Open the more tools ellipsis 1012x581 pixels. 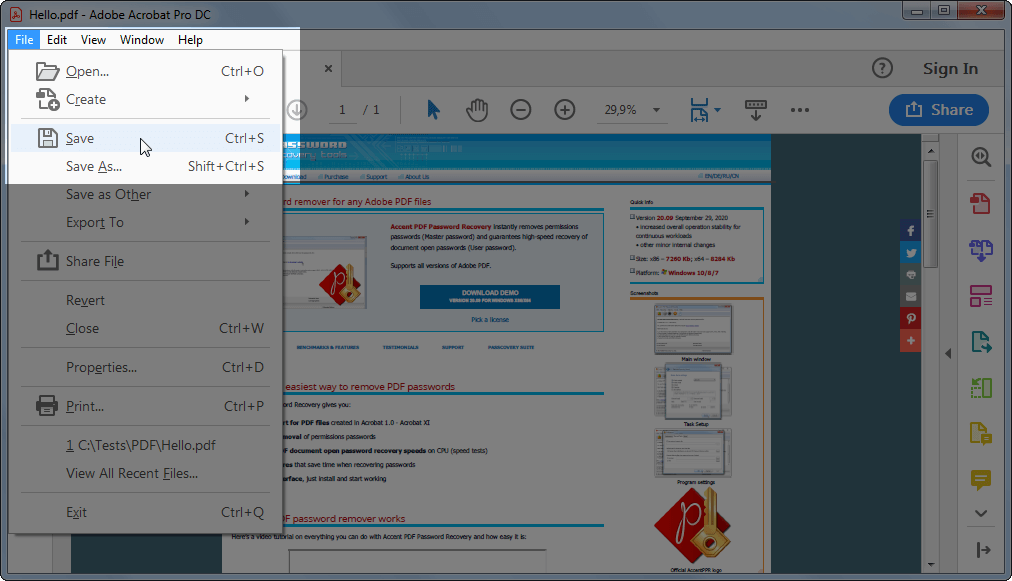tap(800, 110)
